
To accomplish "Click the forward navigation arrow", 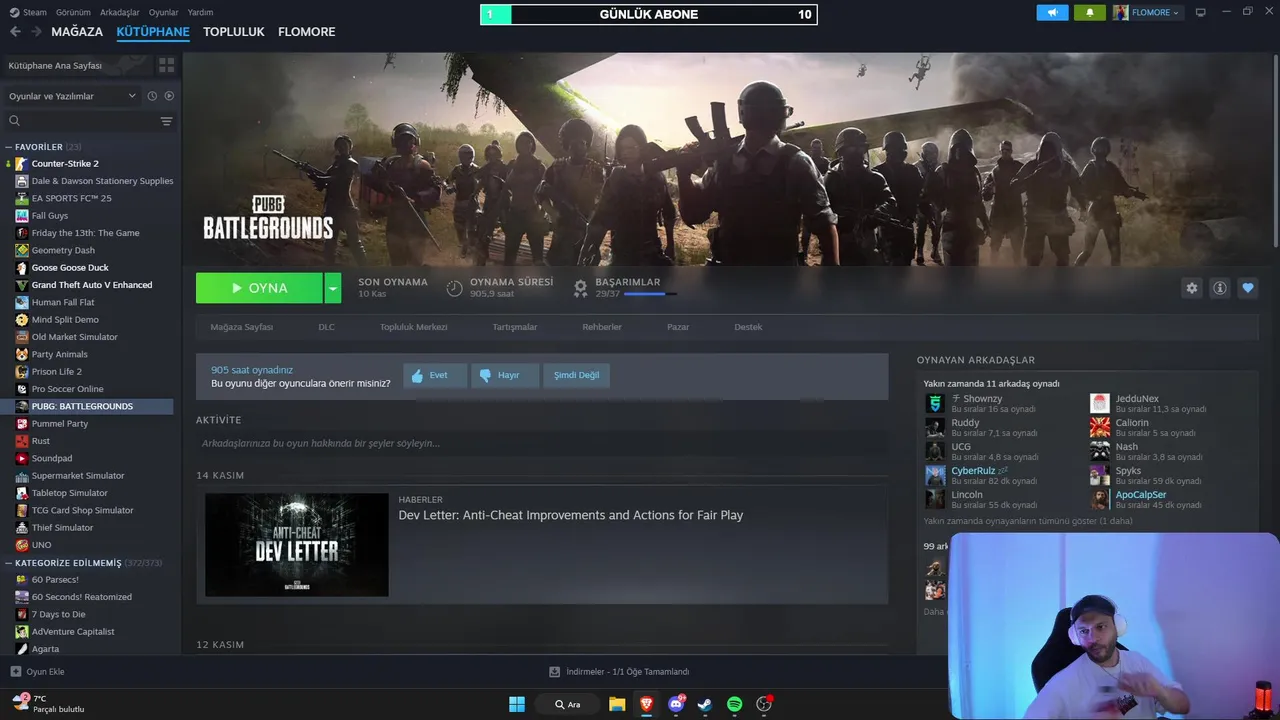I will pos(36,32).
